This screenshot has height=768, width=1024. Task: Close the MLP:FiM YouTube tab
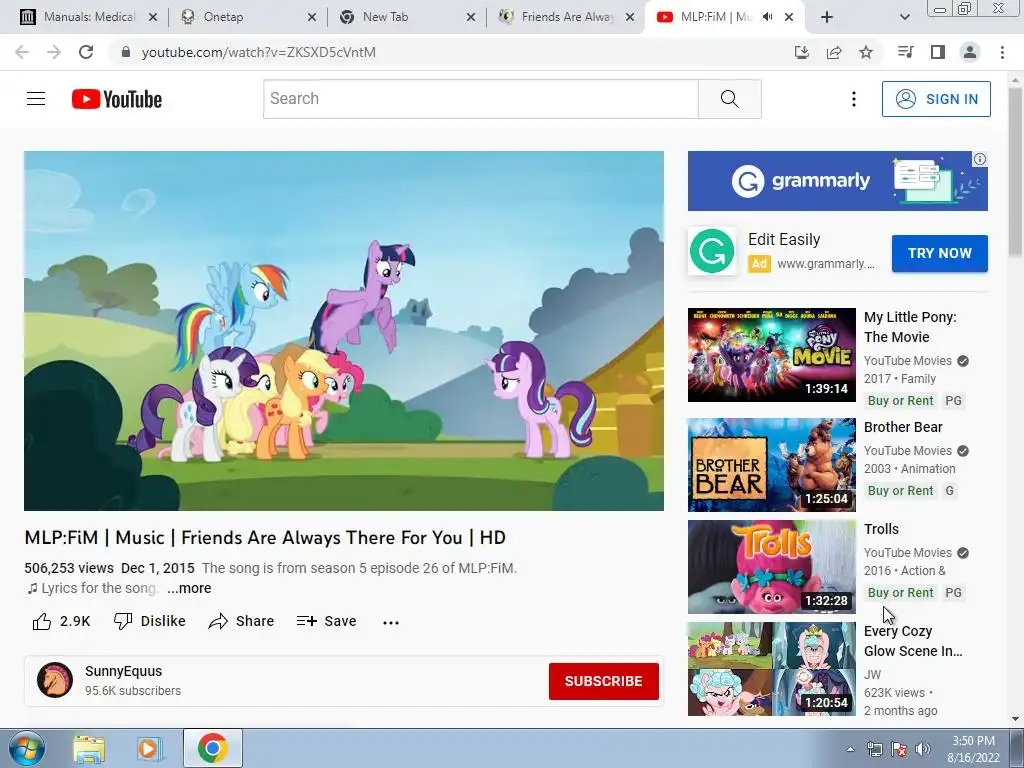(789, 17)
